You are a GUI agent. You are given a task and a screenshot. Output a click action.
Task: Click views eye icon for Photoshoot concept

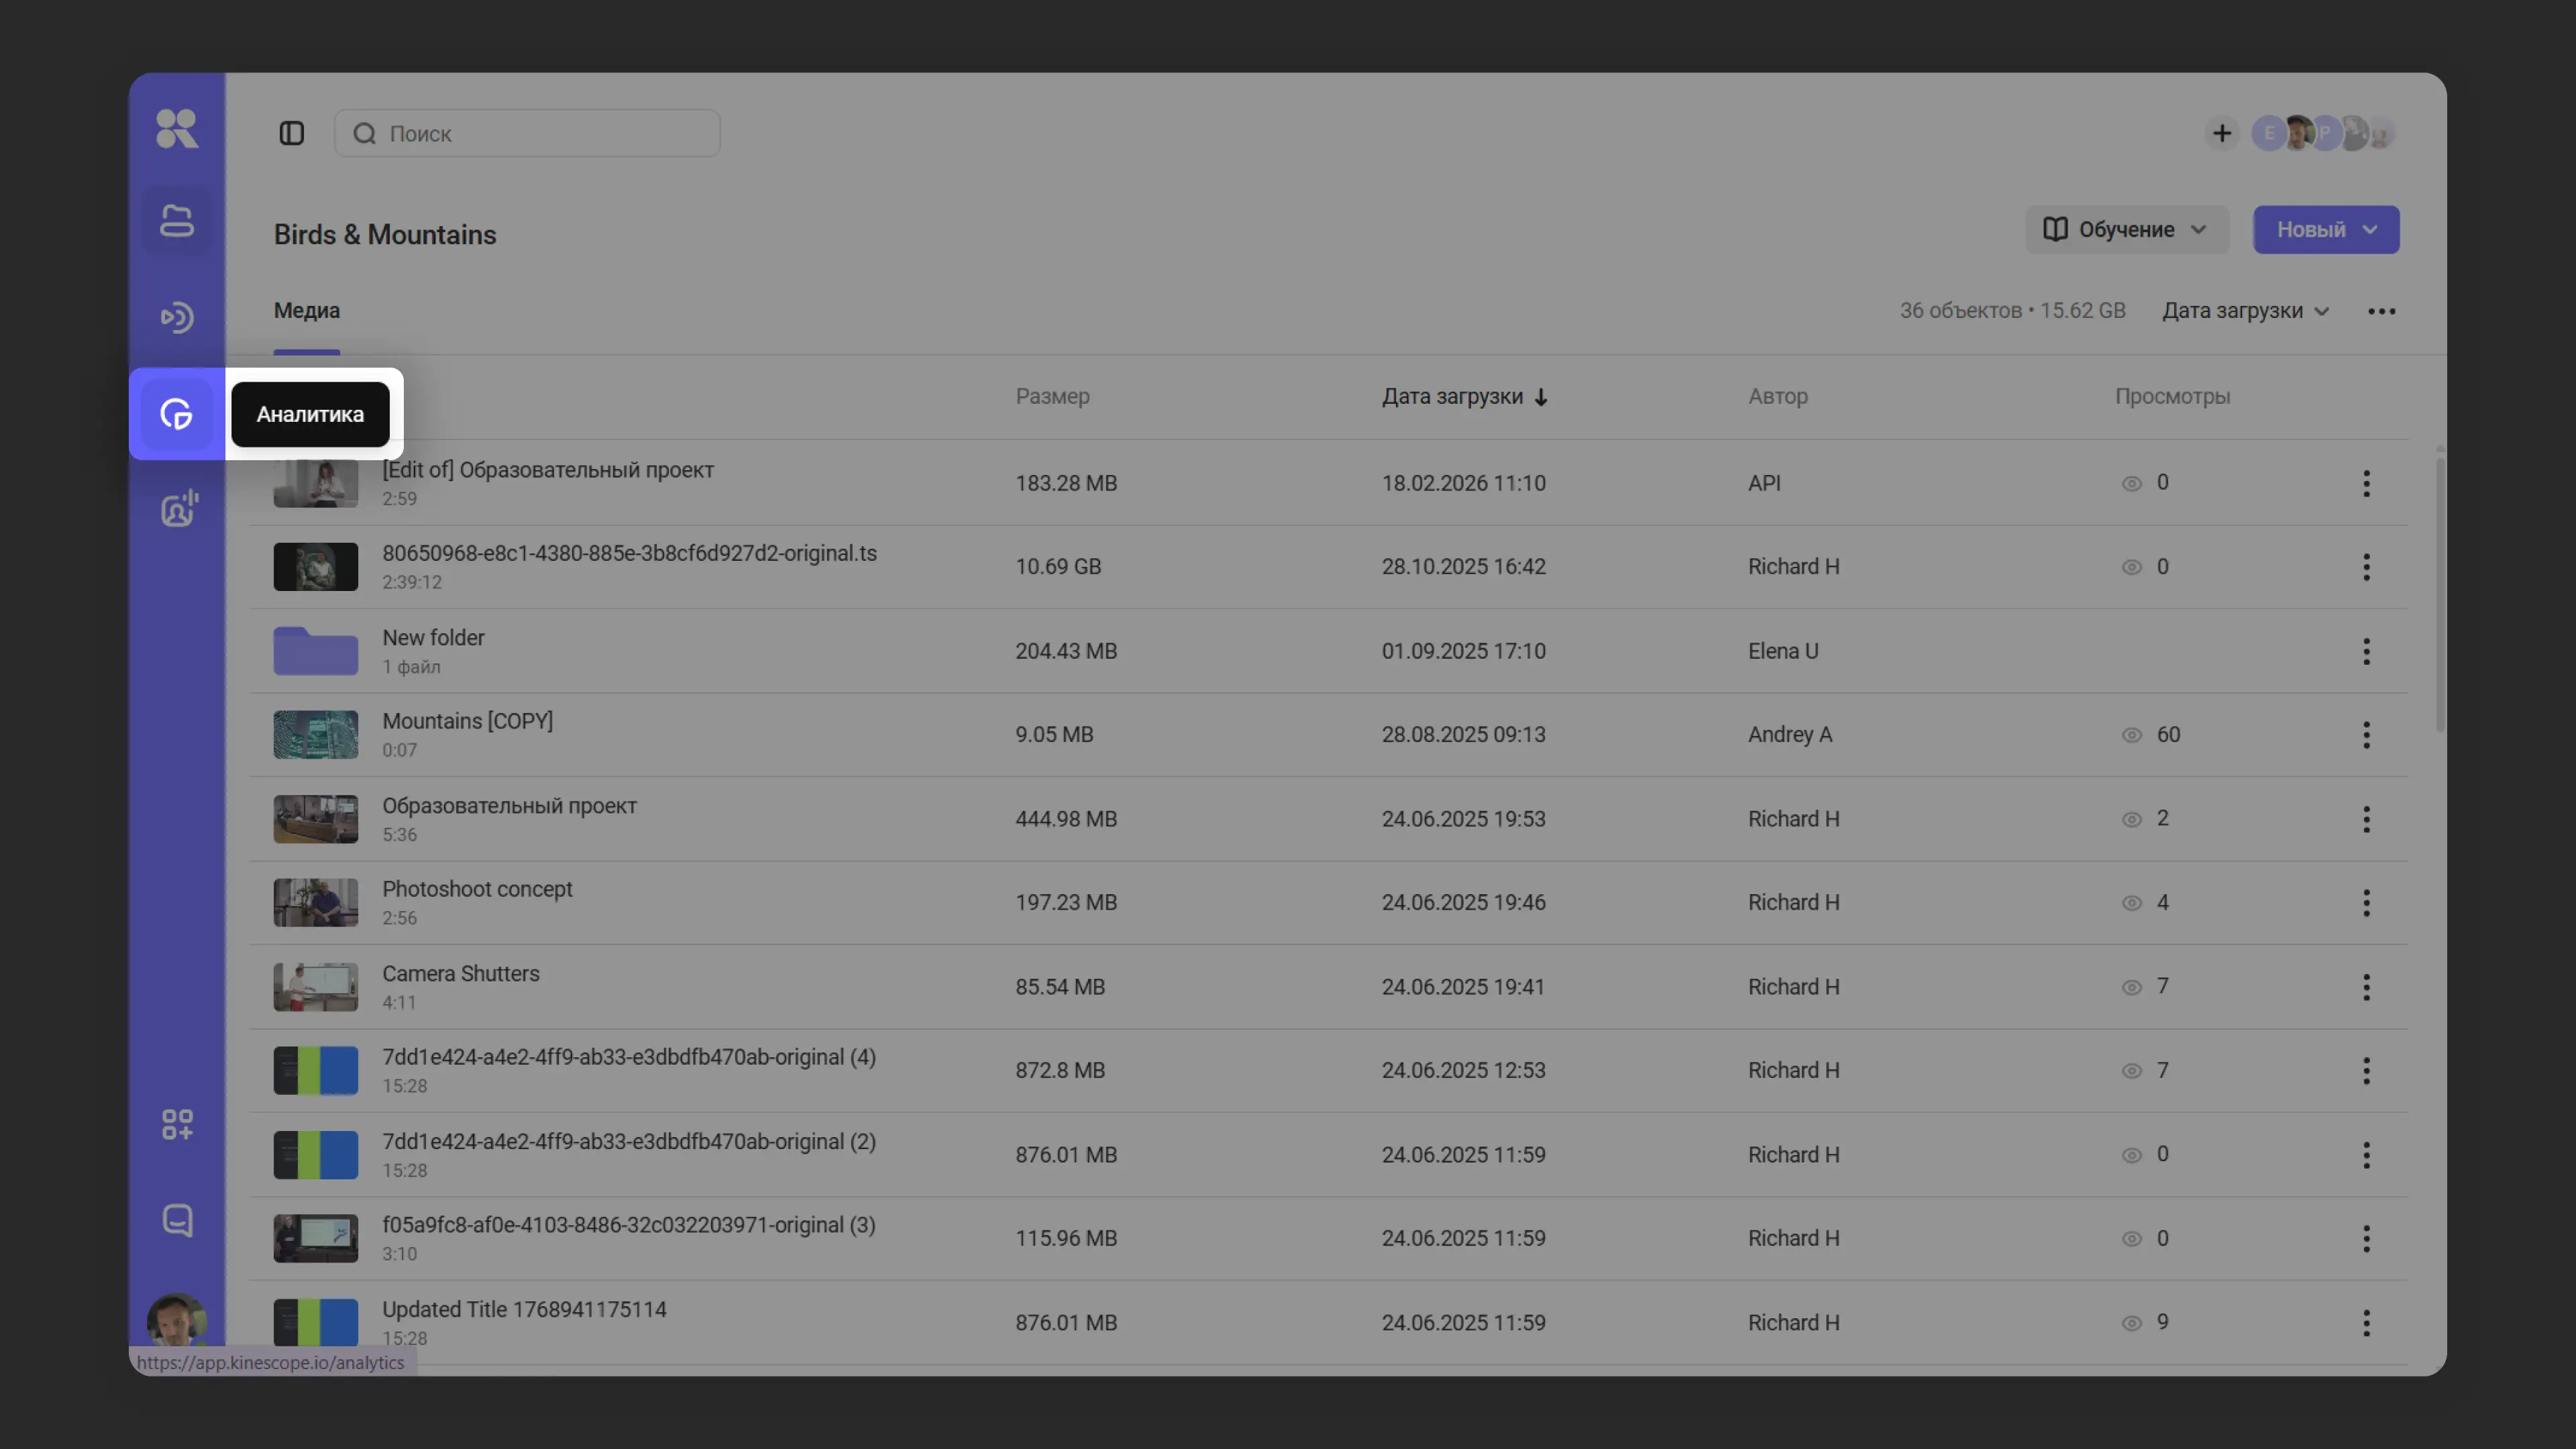(x=2131, y=903)
